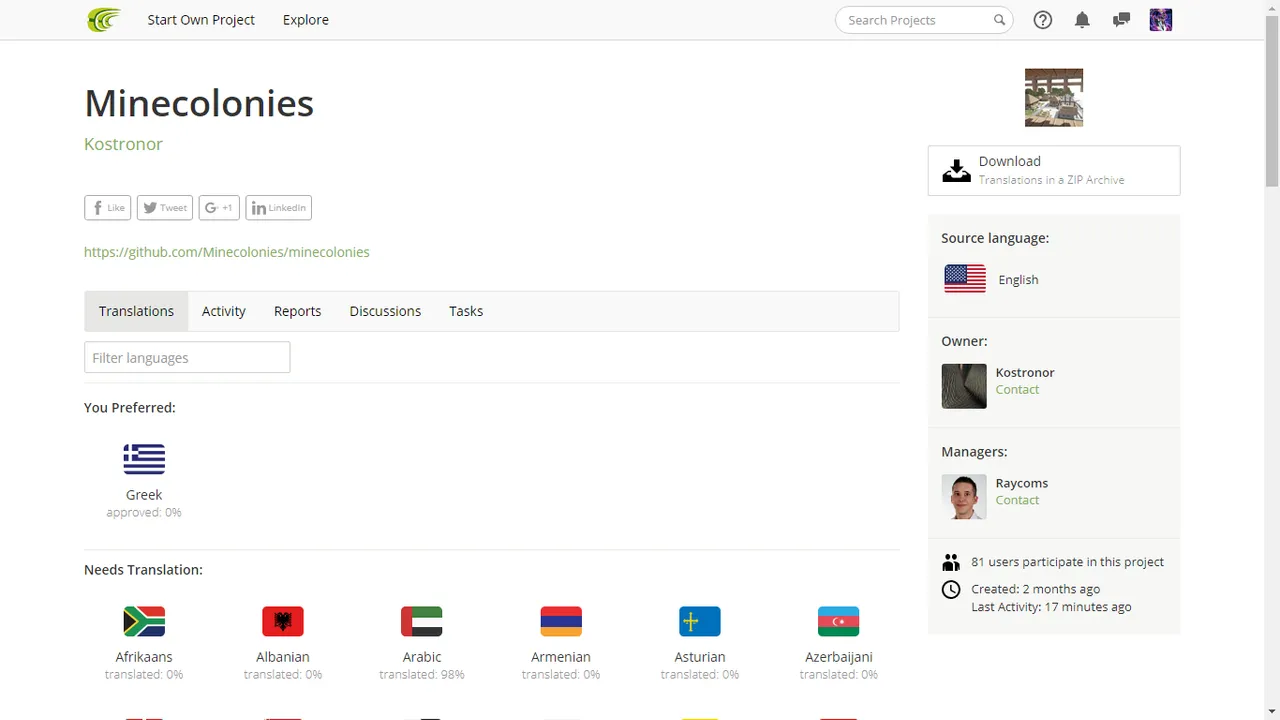
Task: Click the download tray icon
Action: tap(957, 170)
